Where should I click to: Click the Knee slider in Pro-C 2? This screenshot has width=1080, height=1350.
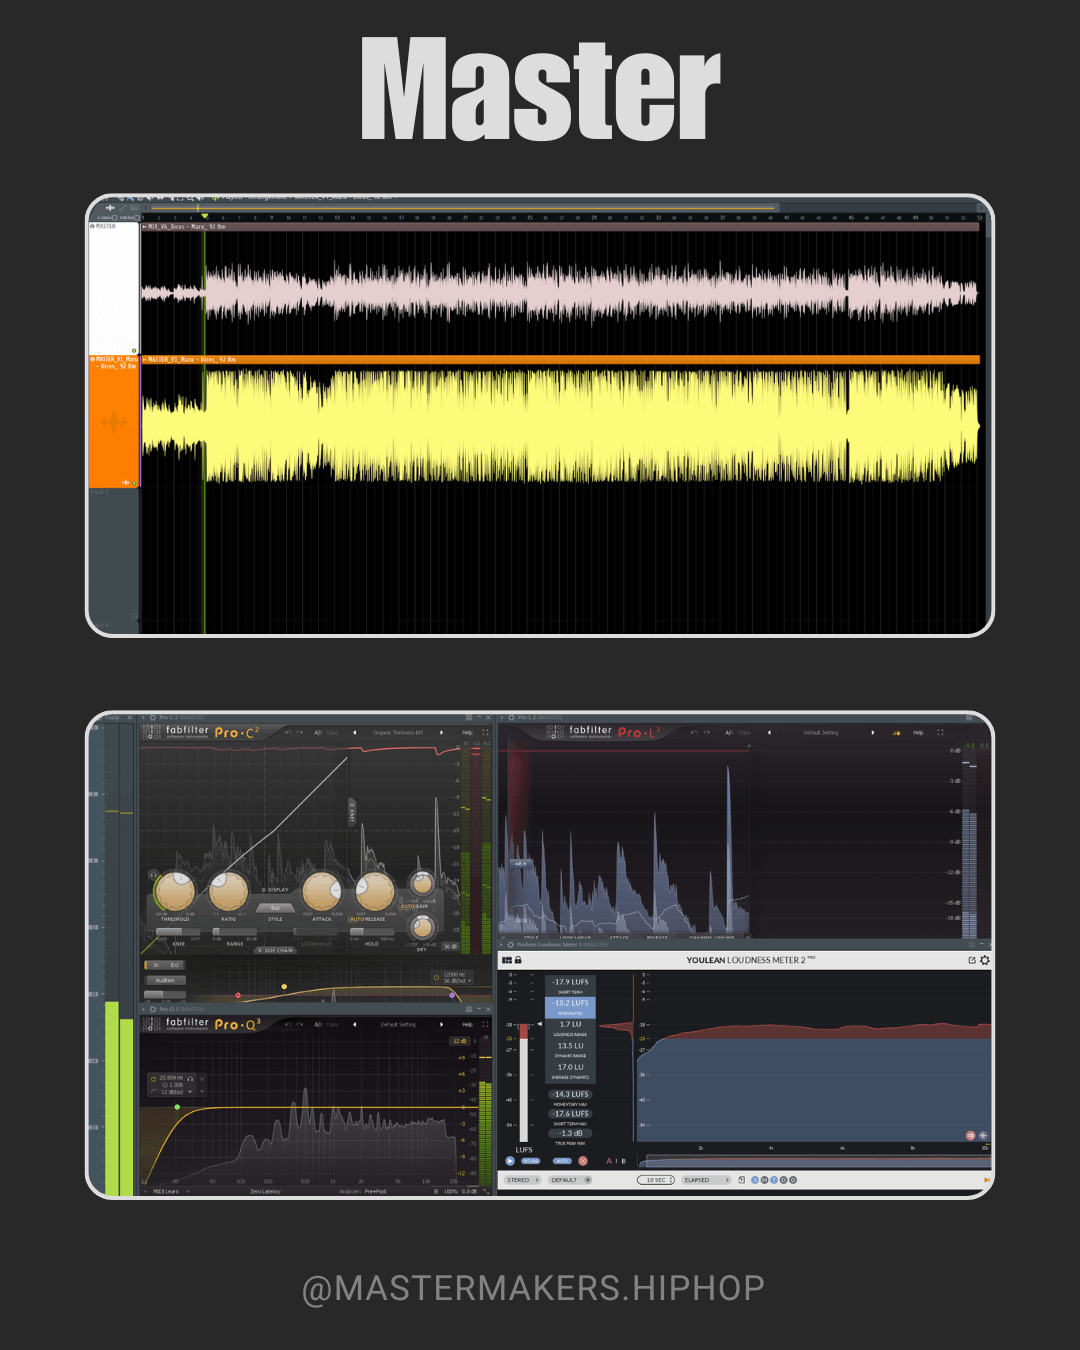coord(178,932)
